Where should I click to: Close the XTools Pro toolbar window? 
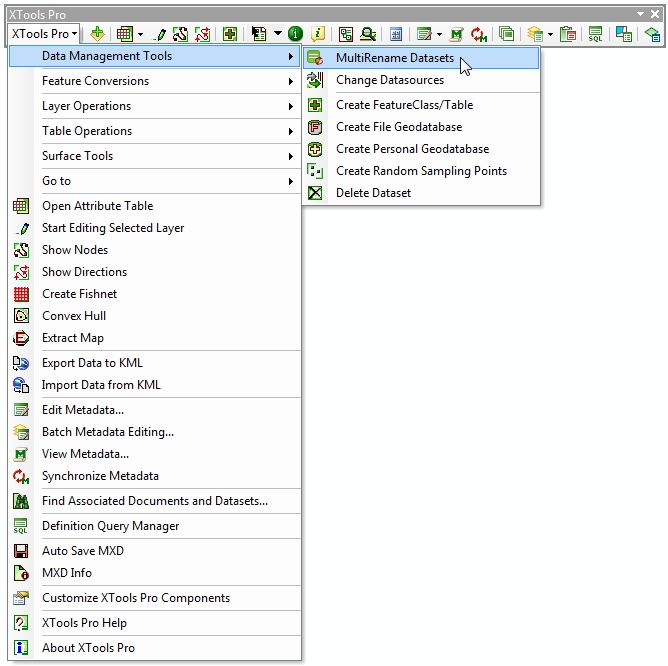pos(655,14)
